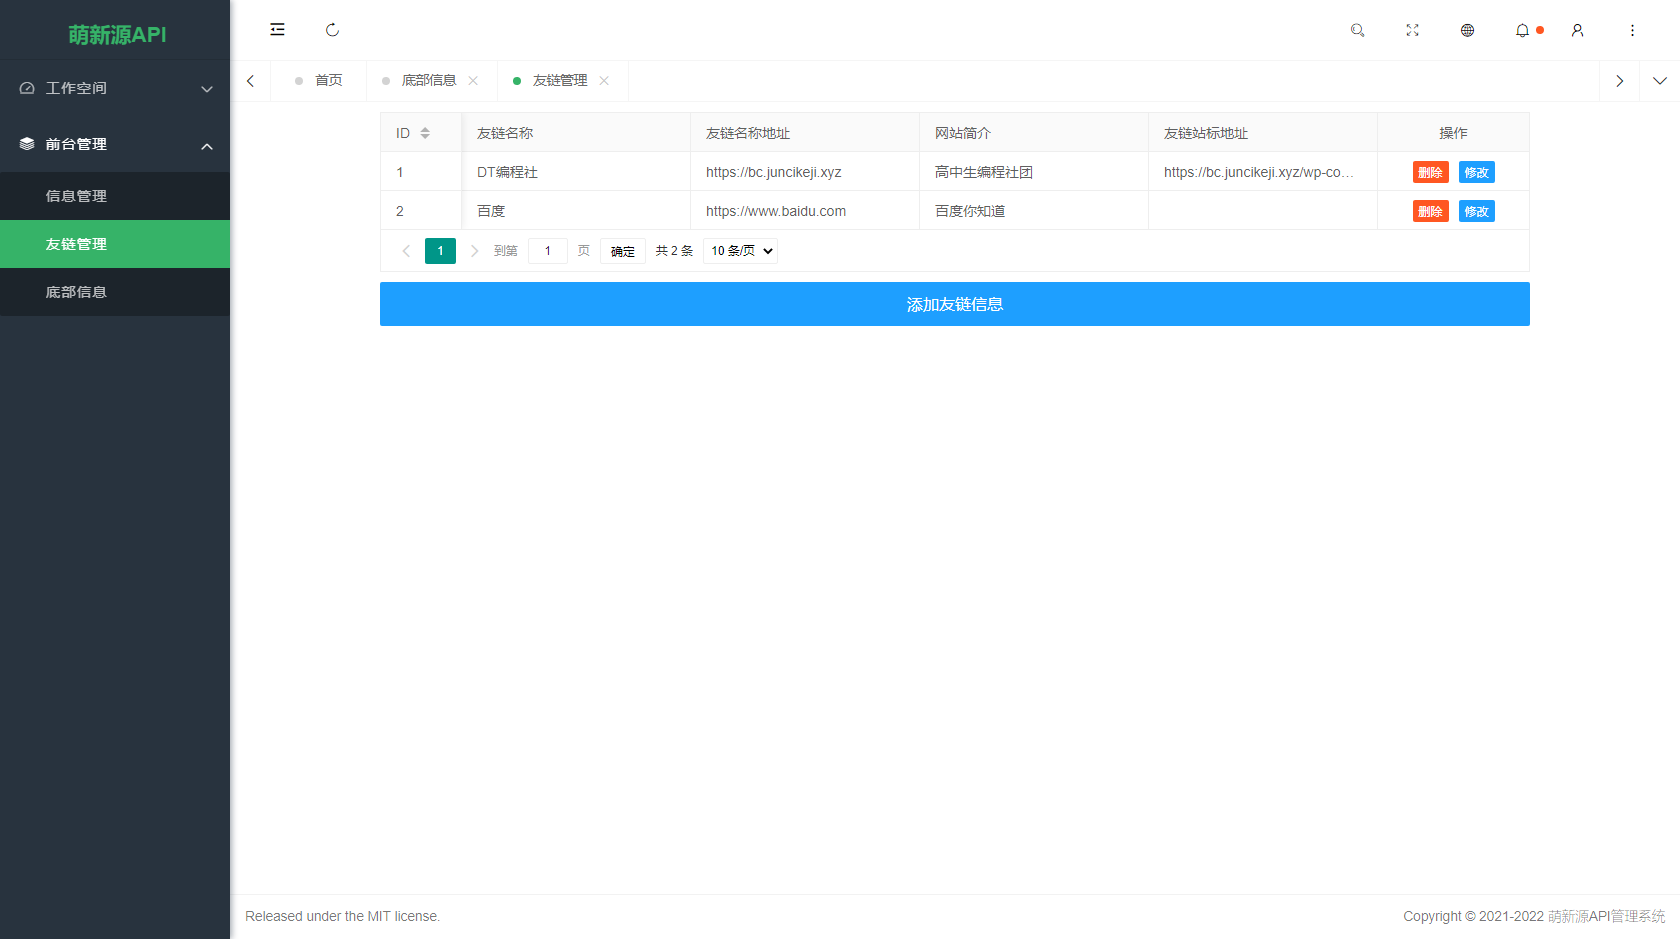Collapse the sidebar with the hamburger icon
Image resolution: width=1680 pixels, height=939 pixels.
[x=277, y=30]
